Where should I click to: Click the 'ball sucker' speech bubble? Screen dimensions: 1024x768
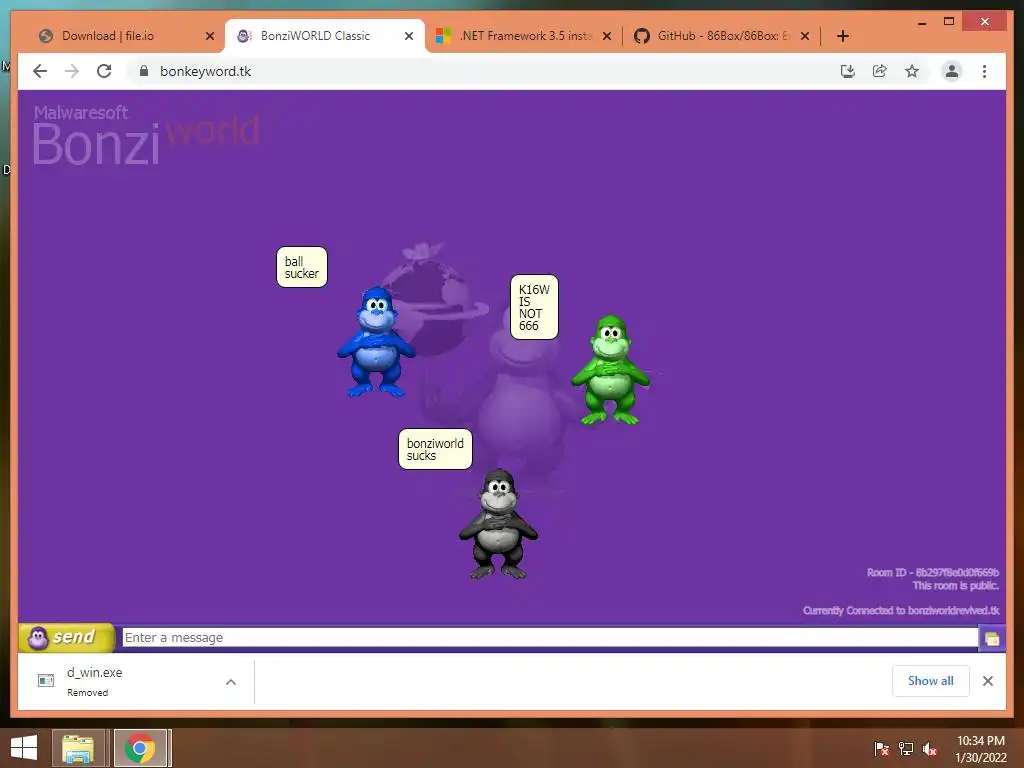(302, 267)
